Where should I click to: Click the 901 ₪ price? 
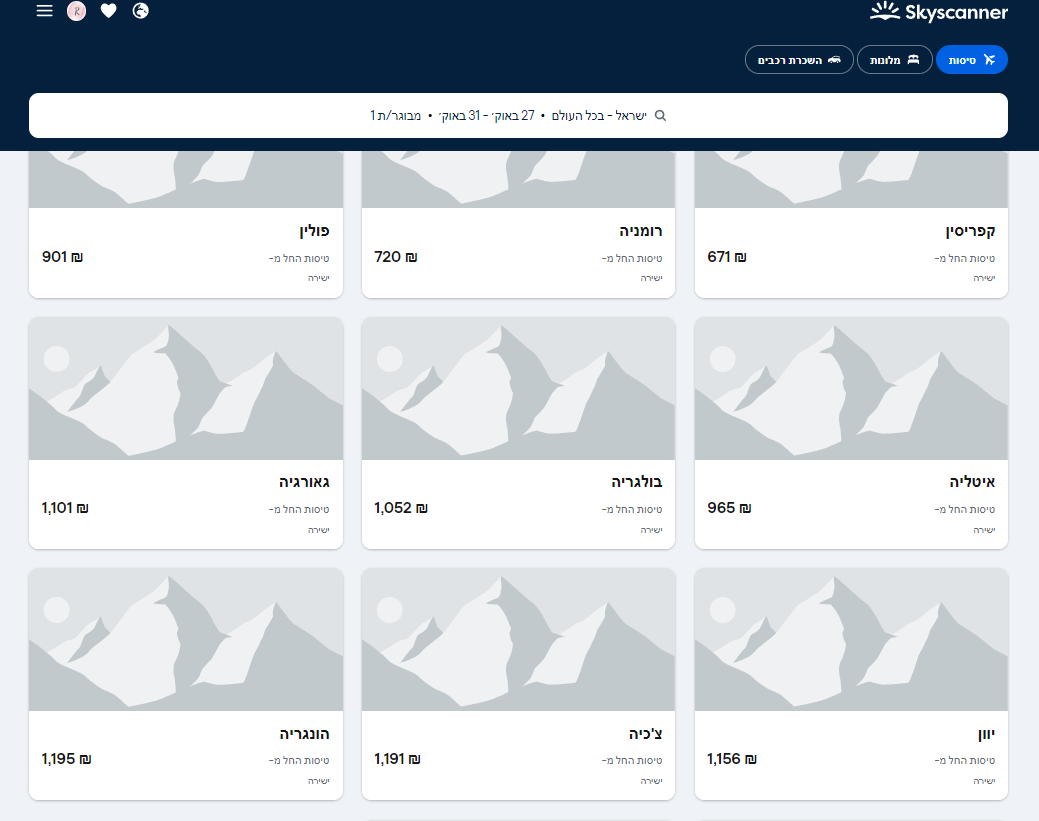tap(62, 256)
